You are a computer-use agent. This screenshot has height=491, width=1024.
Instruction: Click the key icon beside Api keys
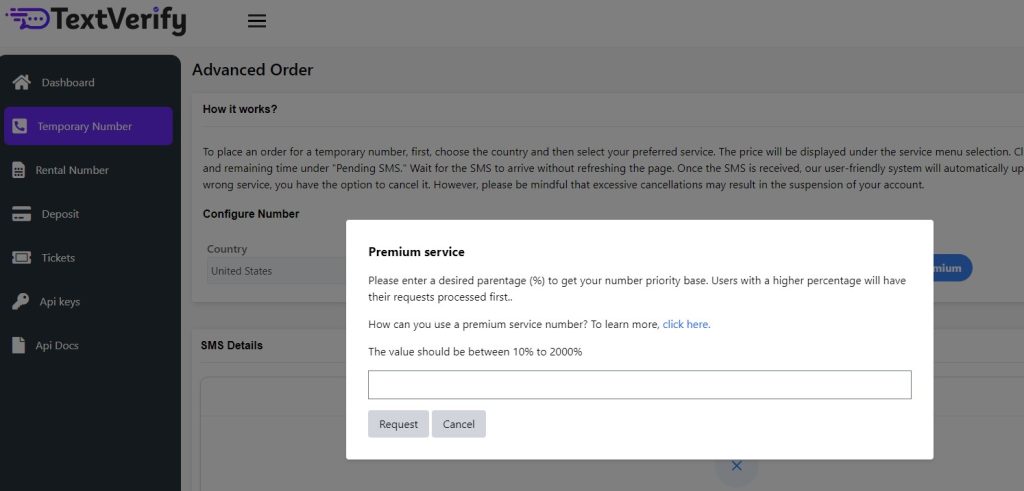coord(20,301)
